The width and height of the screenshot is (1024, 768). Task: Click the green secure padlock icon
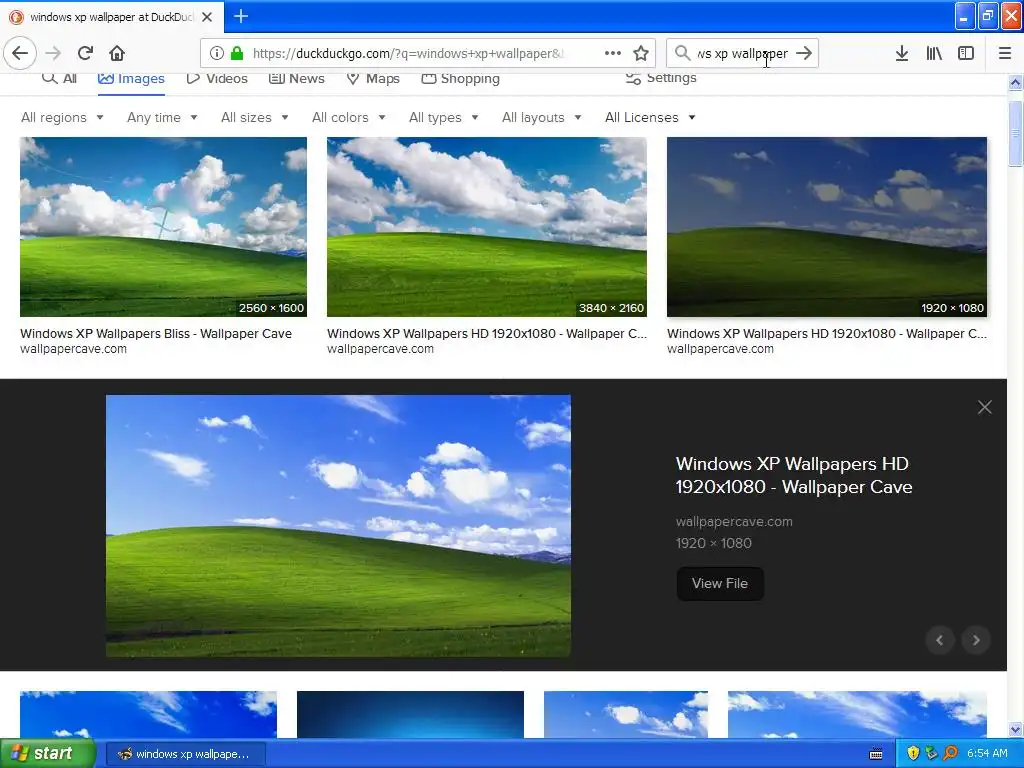(x=237, y=53)
